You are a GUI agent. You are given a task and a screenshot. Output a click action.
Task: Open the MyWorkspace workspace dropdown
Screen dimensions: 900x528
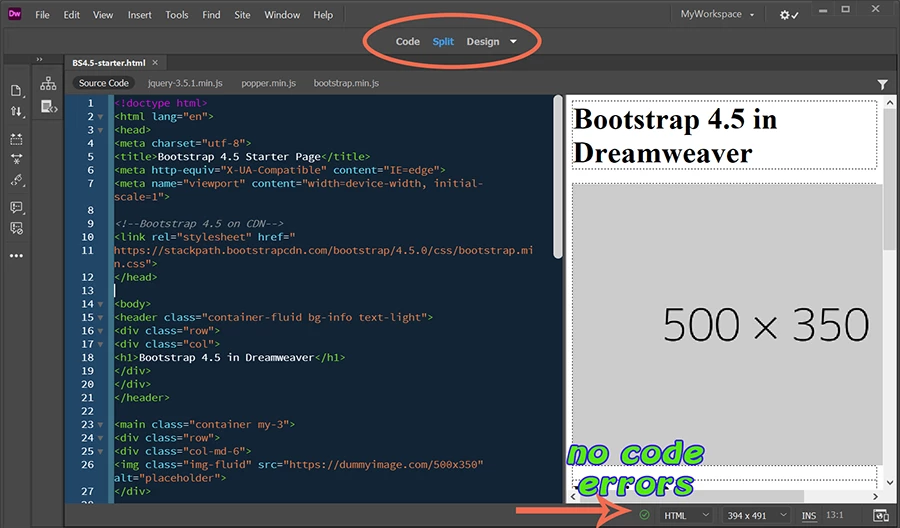tap(717, 14)
